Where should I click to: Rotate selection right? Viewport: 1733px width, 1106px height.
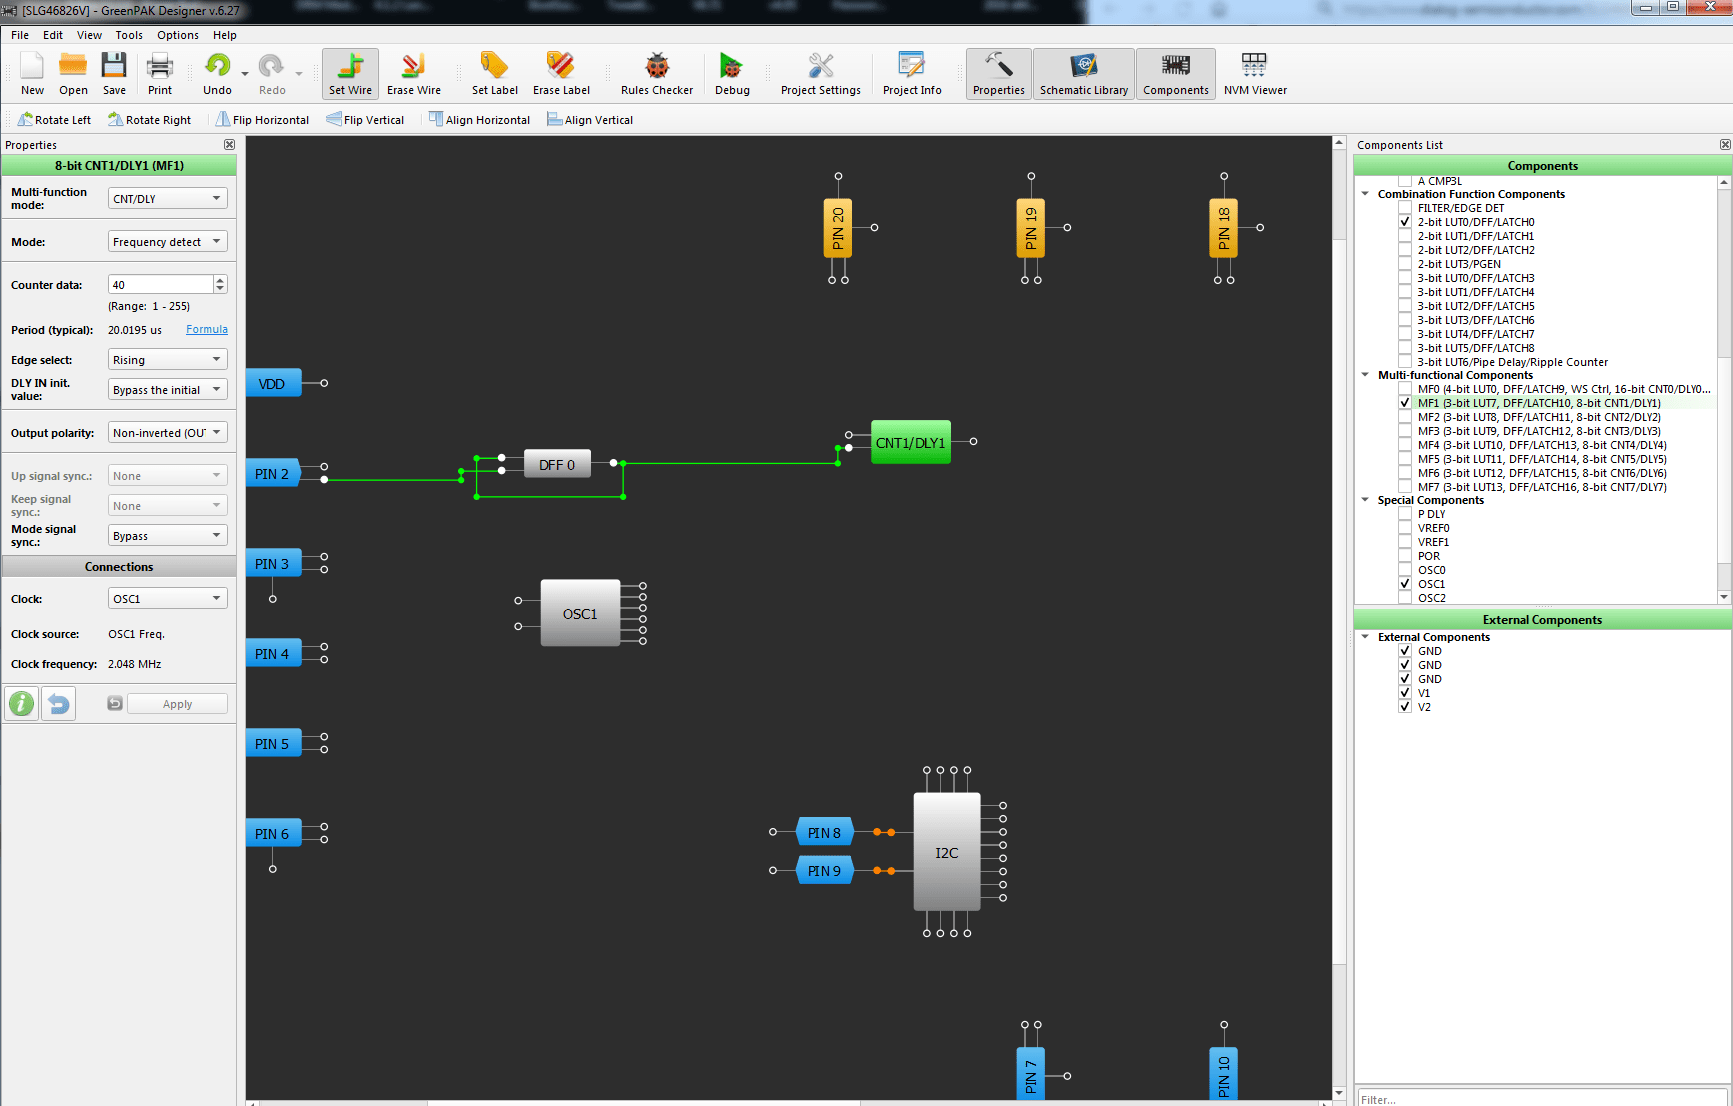pos(150,120)
